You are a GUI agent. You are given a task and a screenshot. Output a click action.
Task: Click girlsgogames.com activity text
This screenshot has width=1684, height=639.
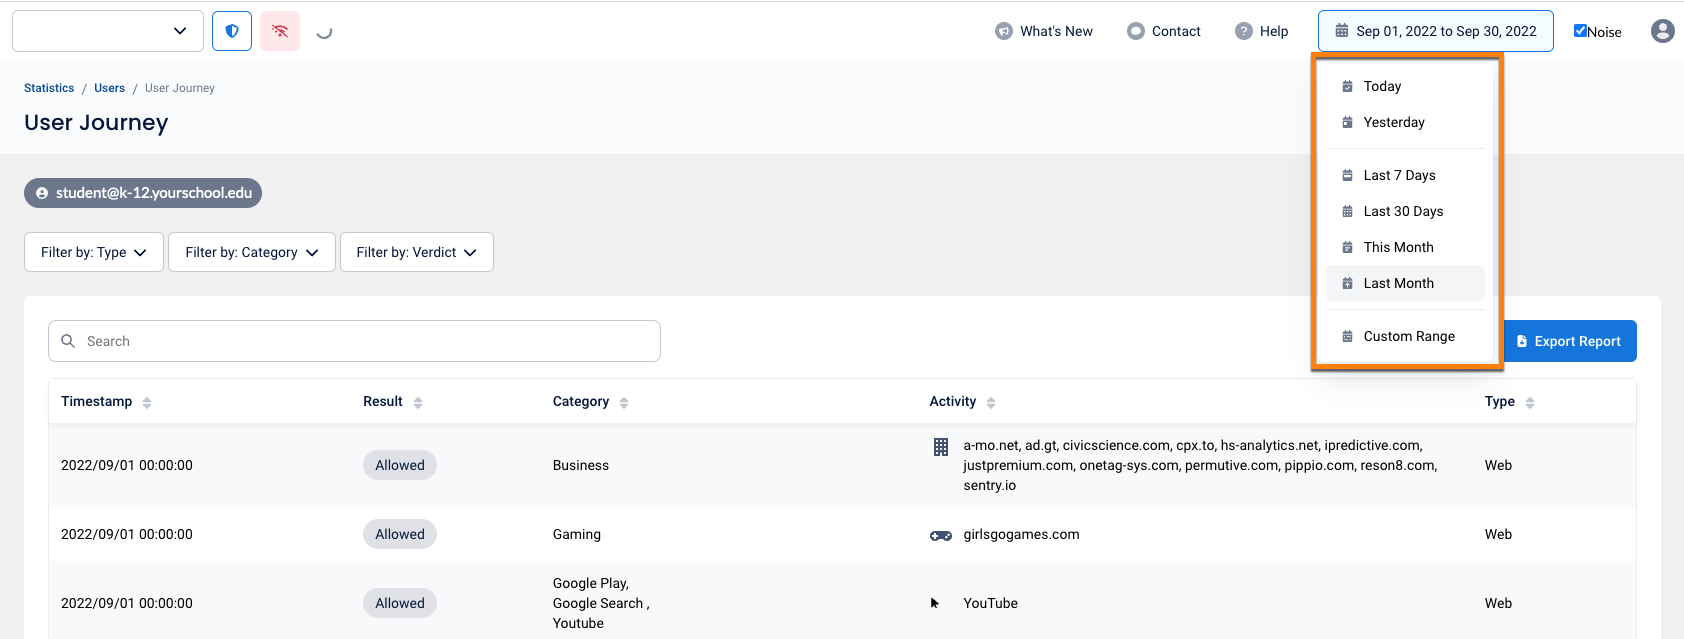(x=1021, y=534)
